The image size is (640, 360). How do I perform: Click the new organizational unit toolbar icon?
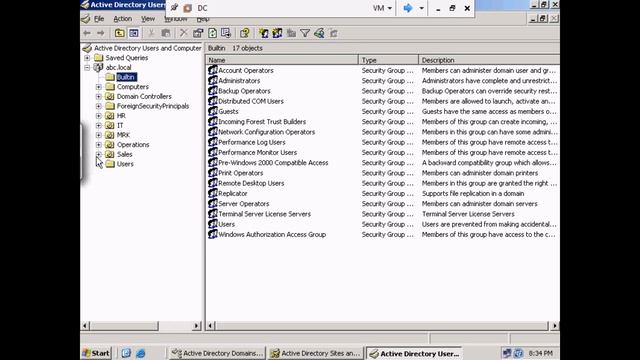tap(291, 33)
